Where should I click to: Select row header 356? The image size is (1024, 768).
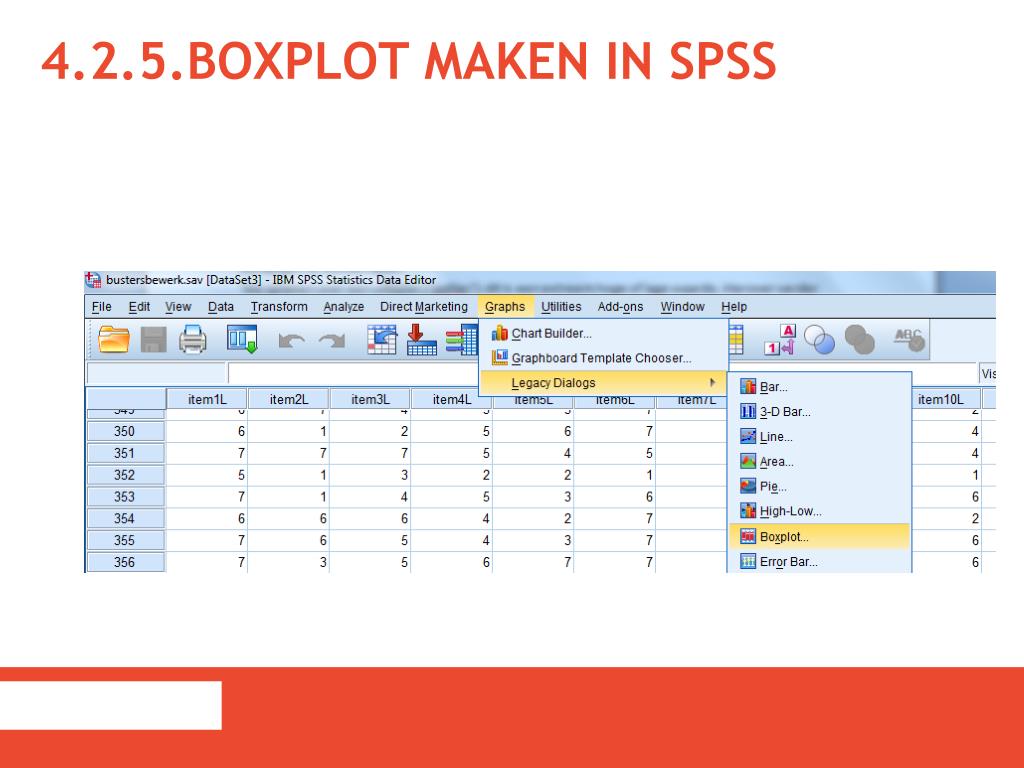click(x=125, y=562)
